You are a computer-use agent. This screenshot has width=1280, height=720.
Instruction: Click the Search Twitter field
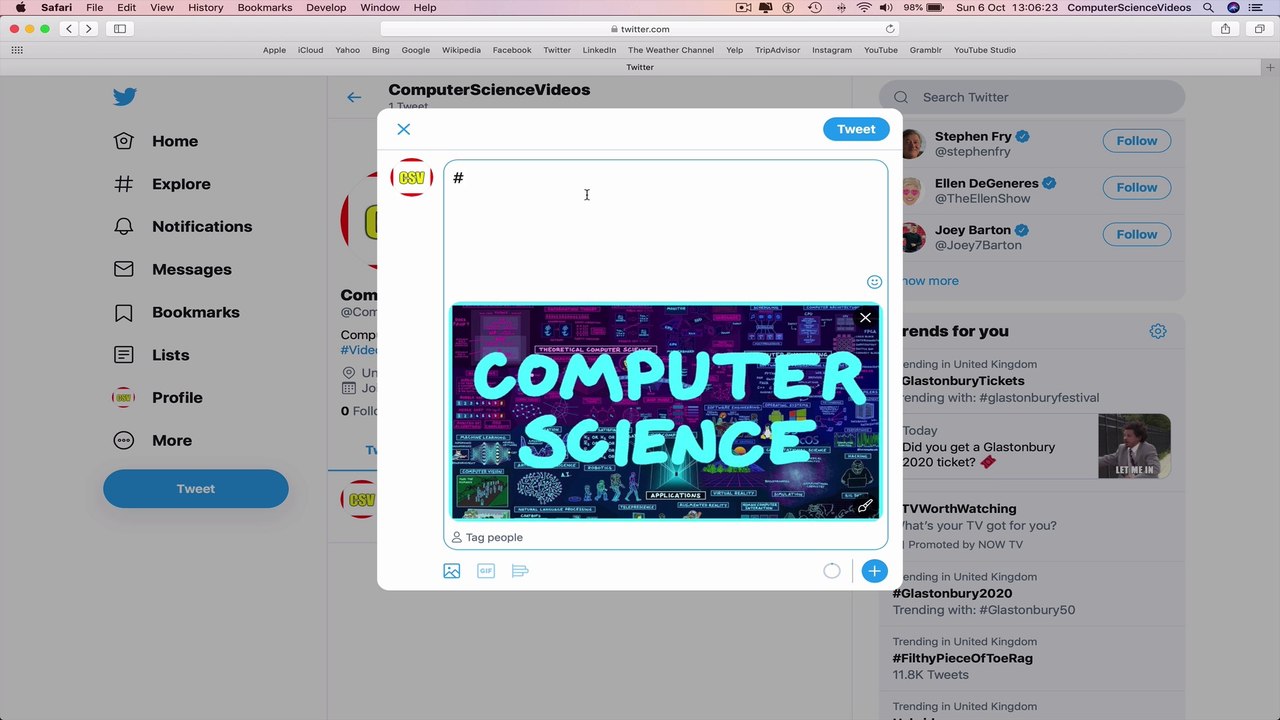coord(1032,97)
